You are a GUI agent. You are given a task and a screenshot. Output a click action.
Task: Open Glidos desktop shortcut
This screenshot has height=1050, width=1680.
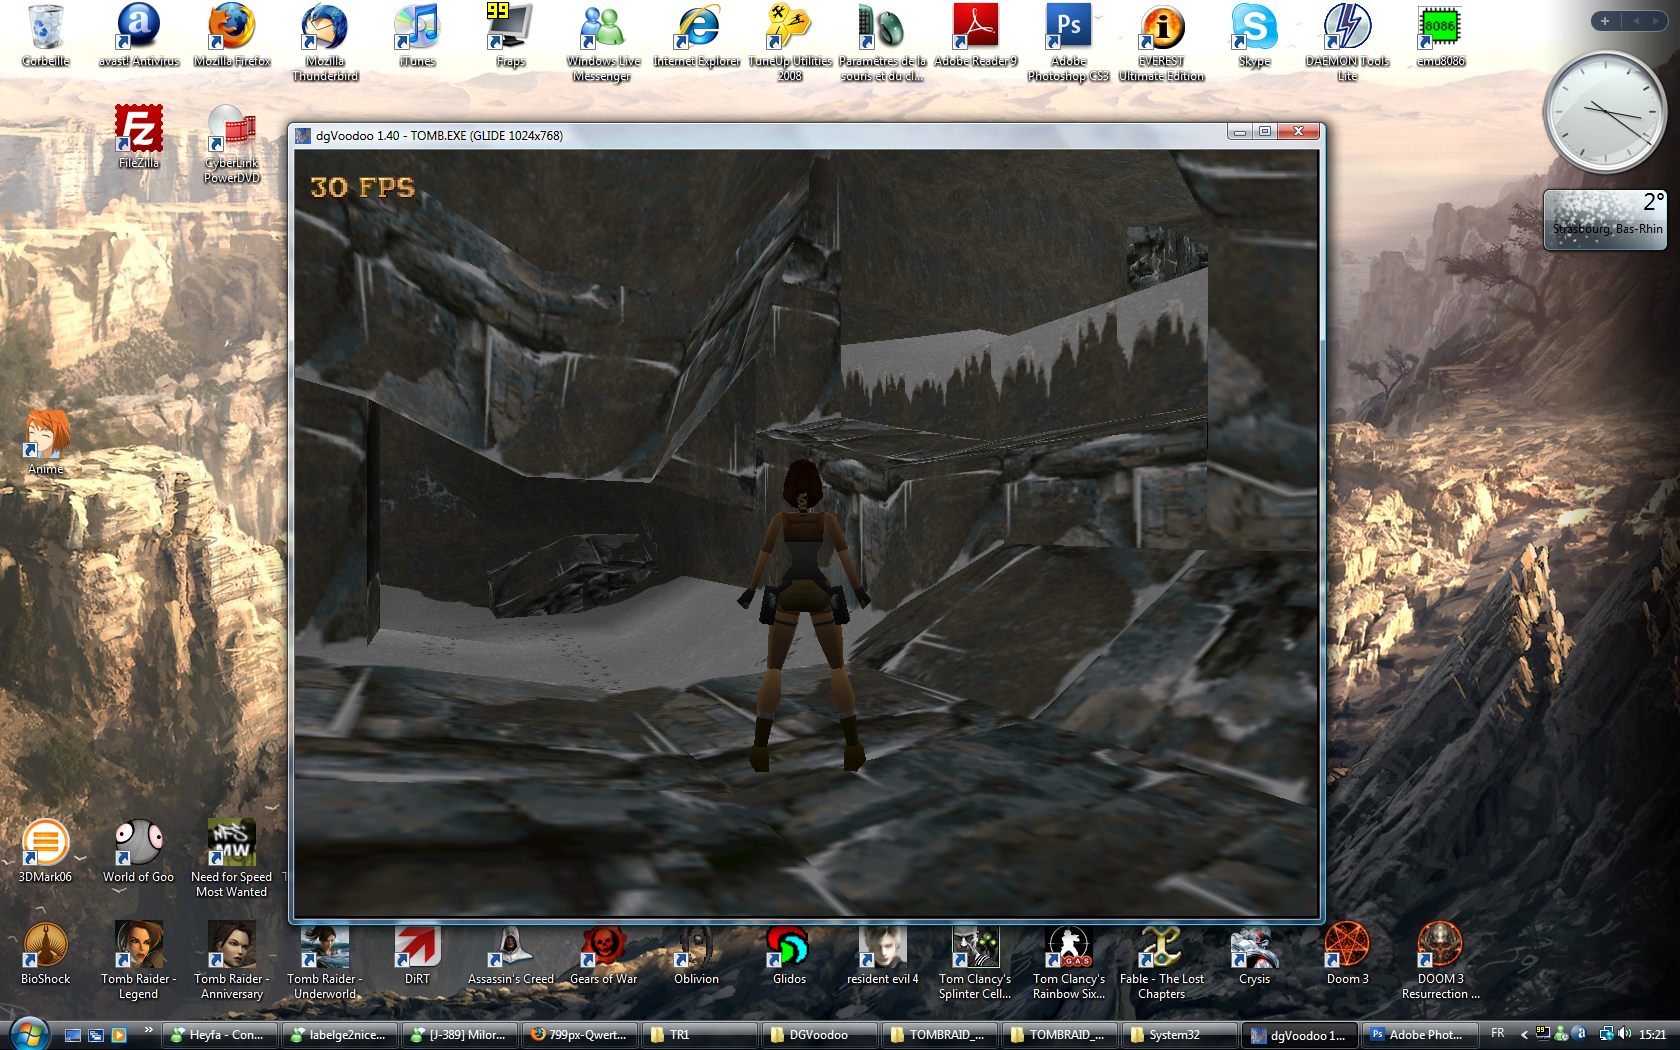789,953
